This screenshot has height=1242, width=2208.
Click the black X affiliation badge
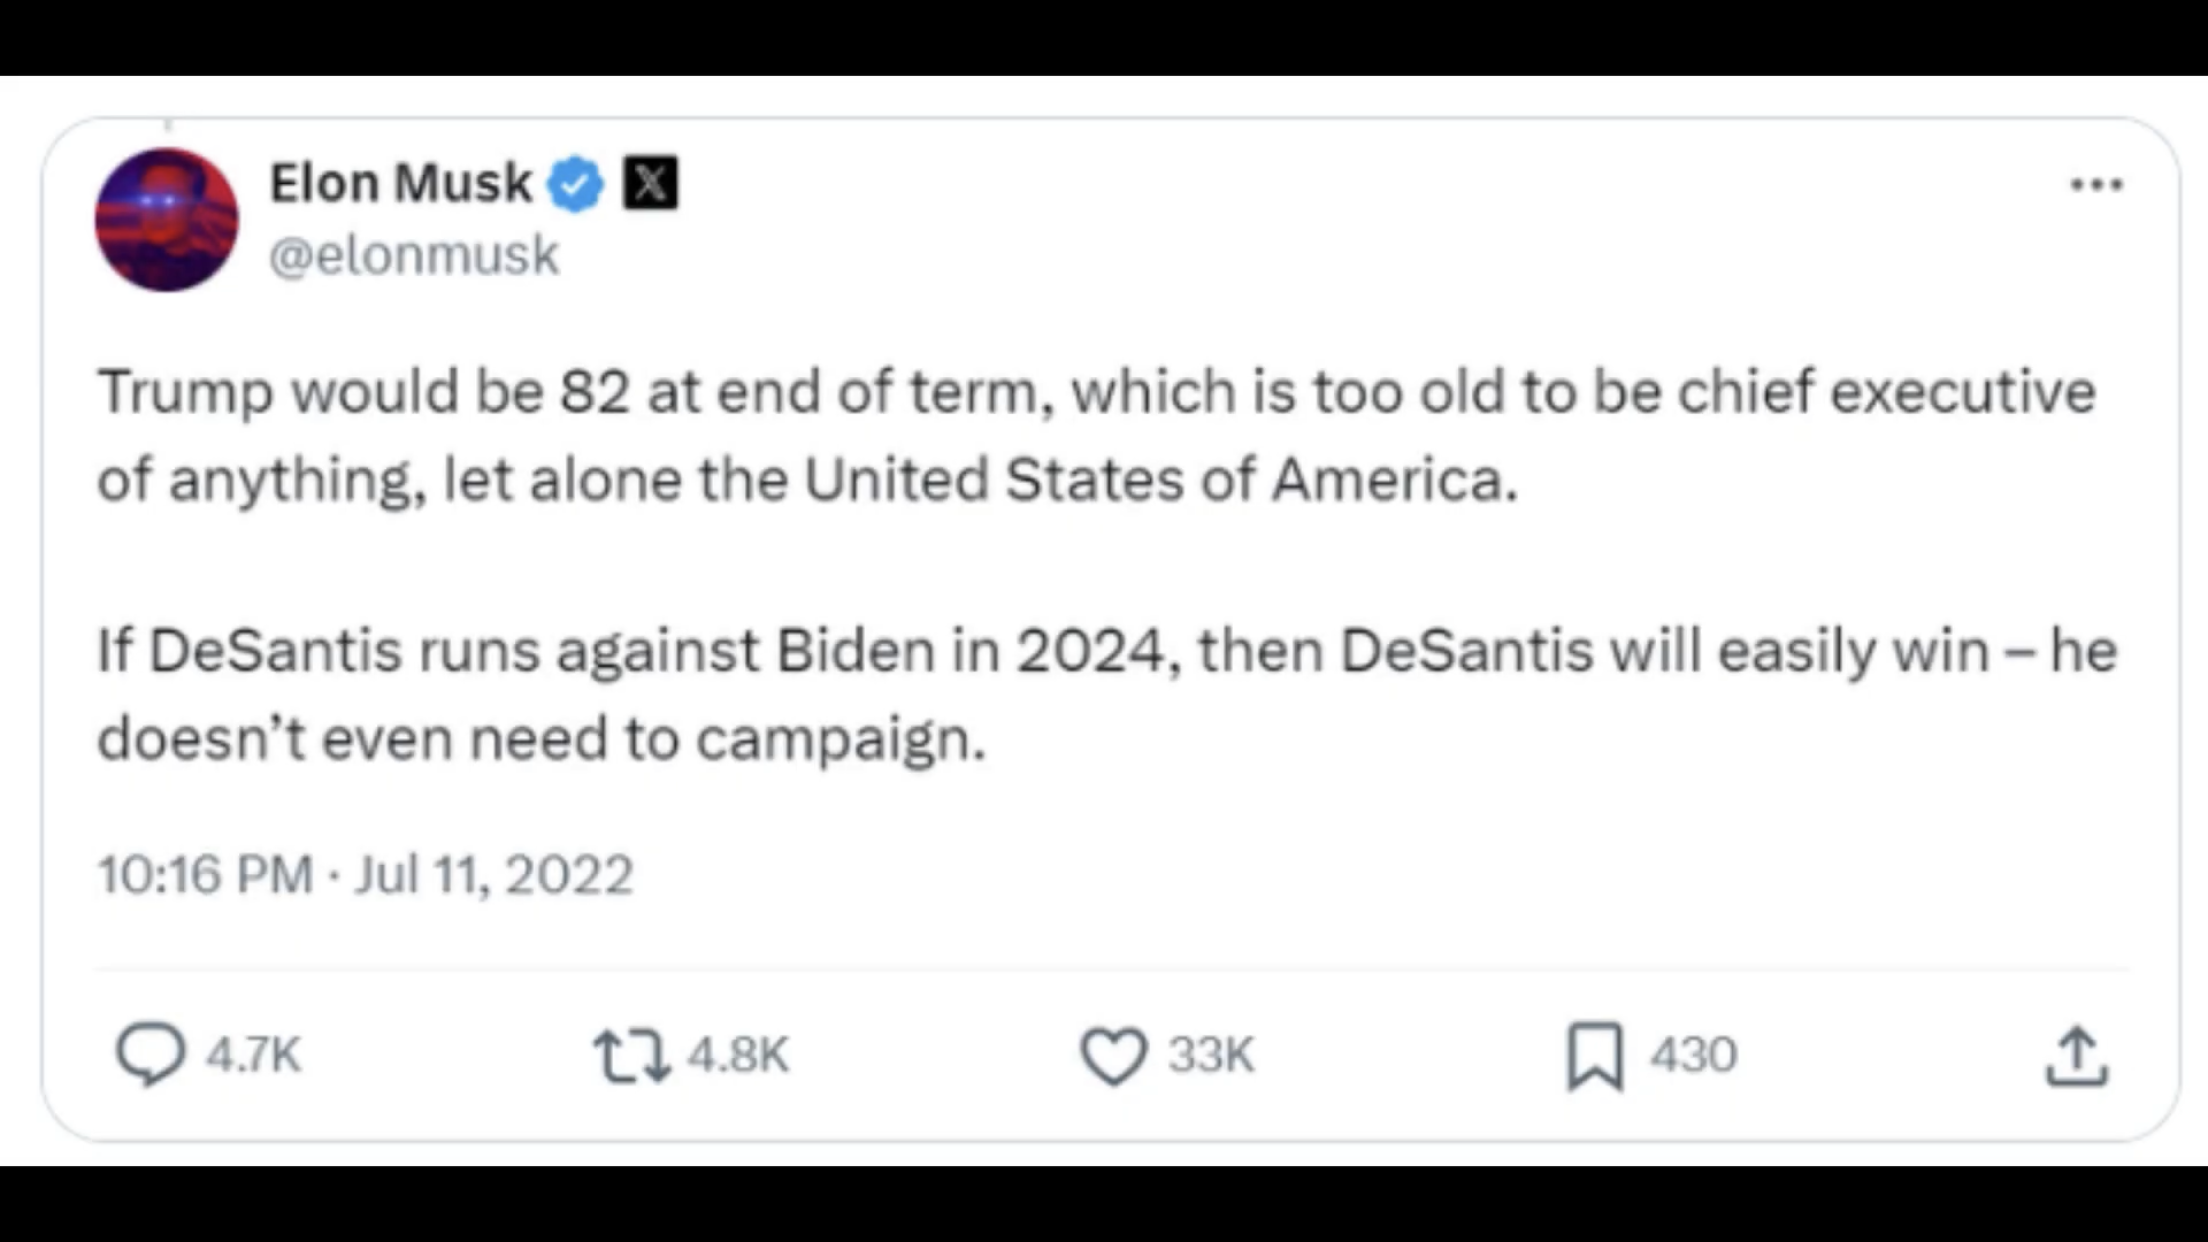click(650, 183)
